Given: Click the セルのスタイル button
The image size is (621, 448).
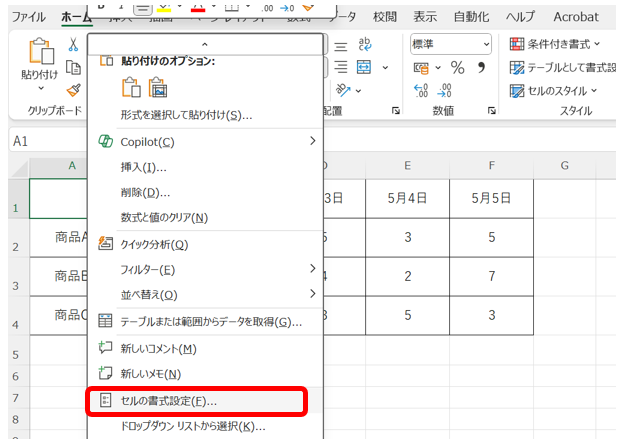Looking at the screenshot, I should click(554, 91).
